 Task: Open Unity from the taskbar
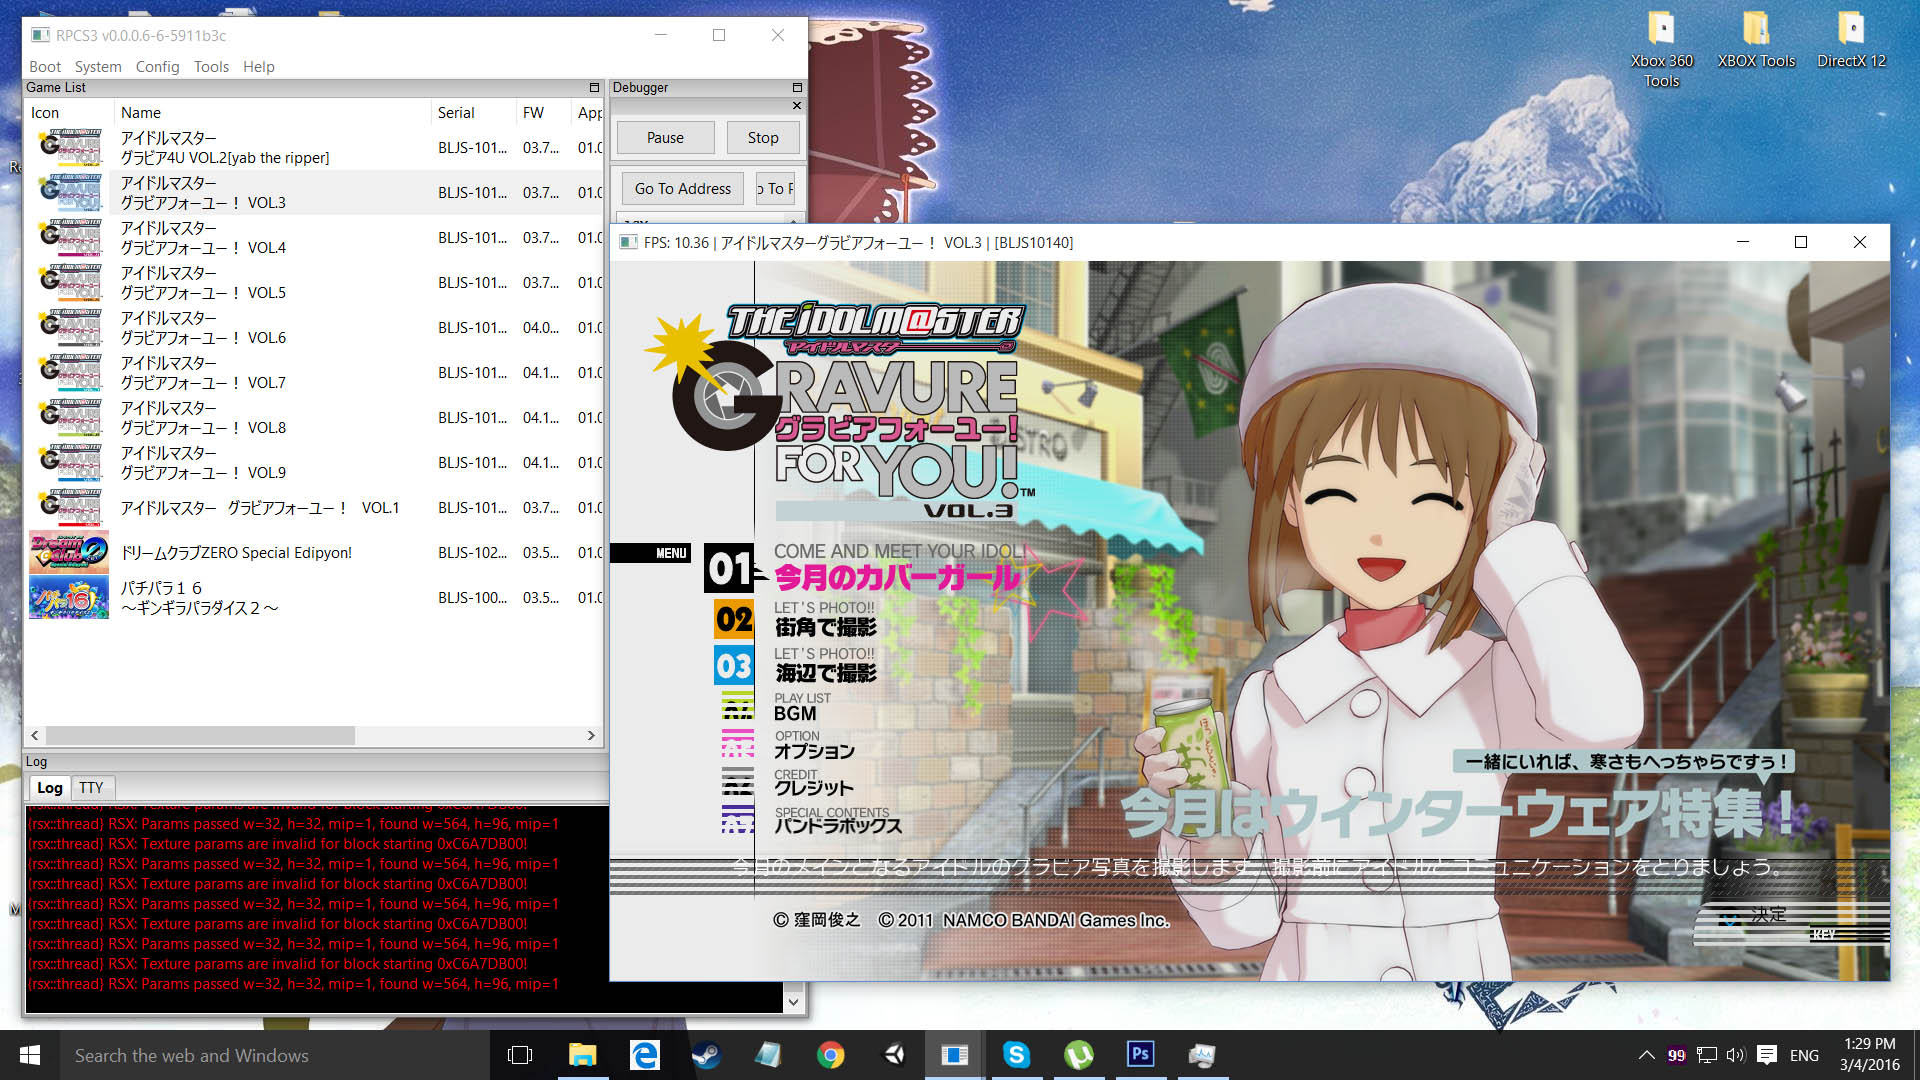coord(892,1055)
